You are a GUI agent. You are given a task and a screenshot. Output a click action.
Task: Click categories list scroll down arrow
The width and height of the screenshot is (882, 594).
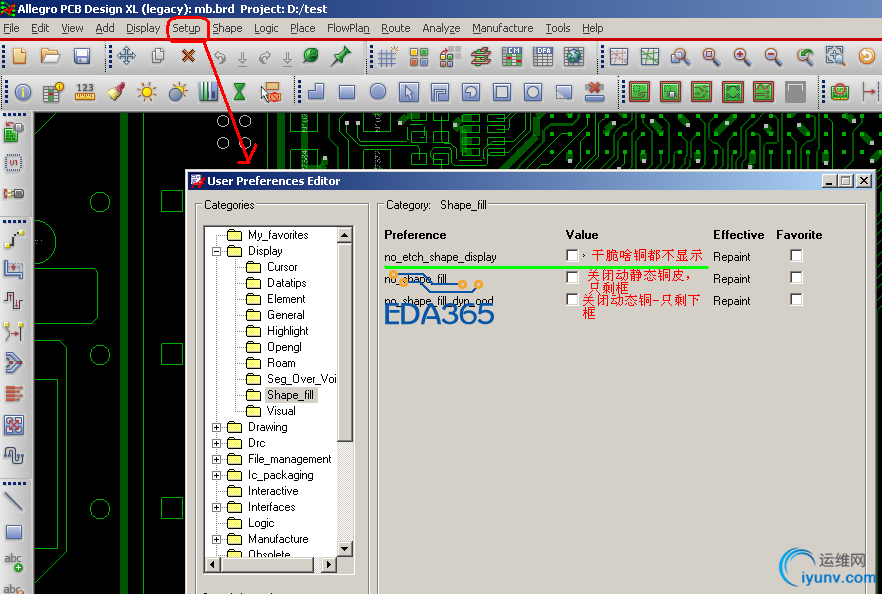tap(345, 548)
